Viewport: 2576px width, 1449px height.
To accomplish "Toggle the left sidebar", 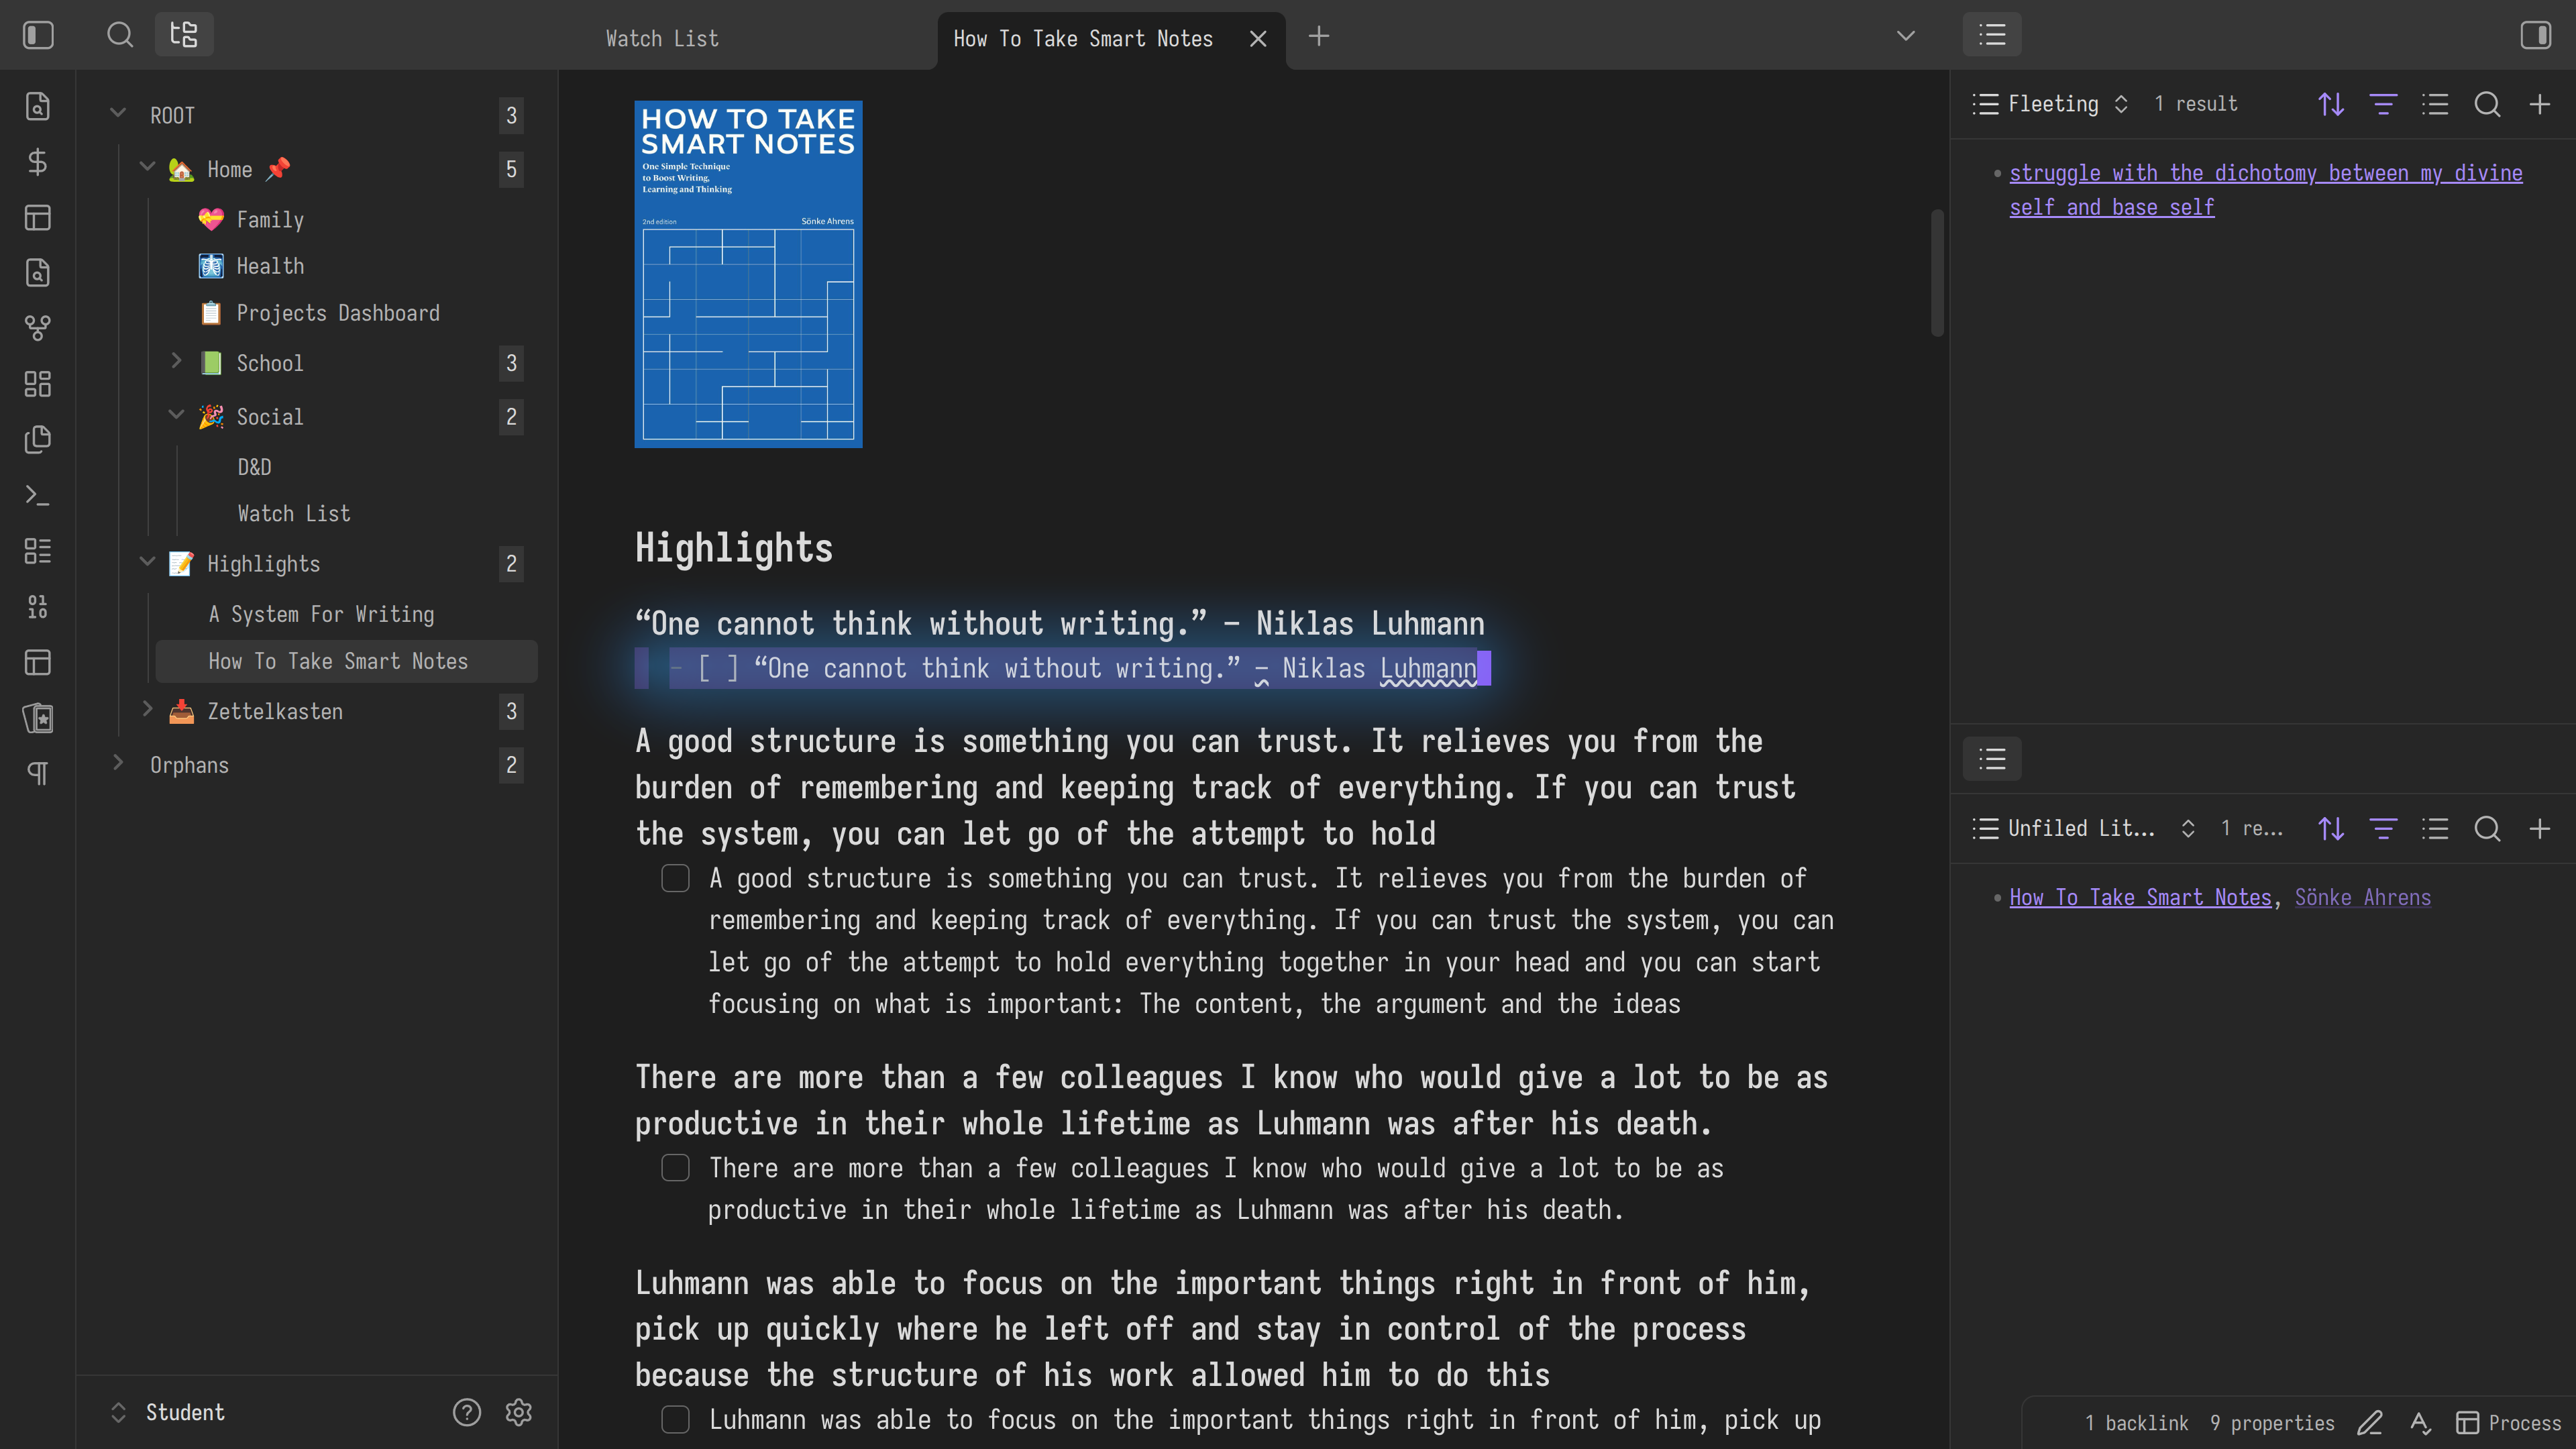I will tap(38, 36).
